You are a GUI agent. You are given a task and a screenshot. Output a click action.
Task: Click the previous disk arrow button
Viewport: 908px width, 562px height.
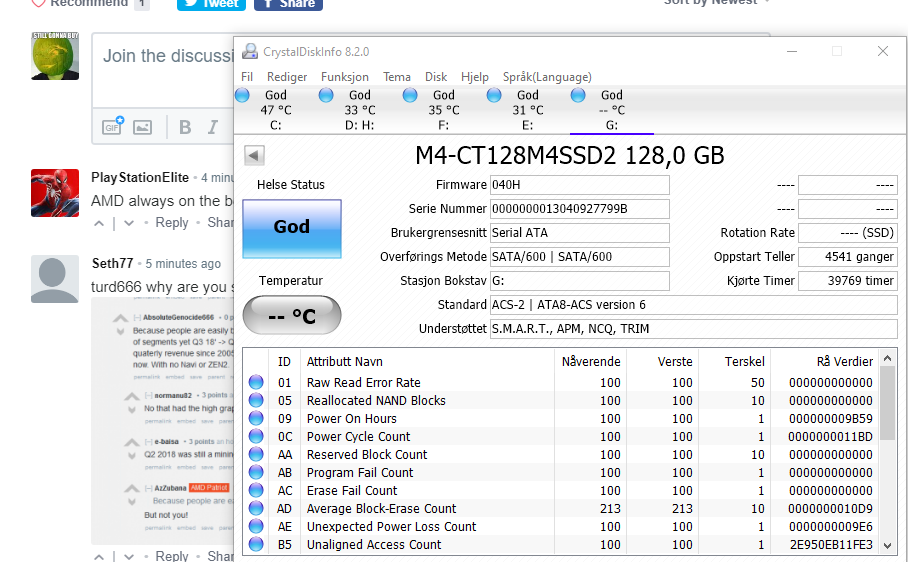pyautogui.click(x=254, y=155)
